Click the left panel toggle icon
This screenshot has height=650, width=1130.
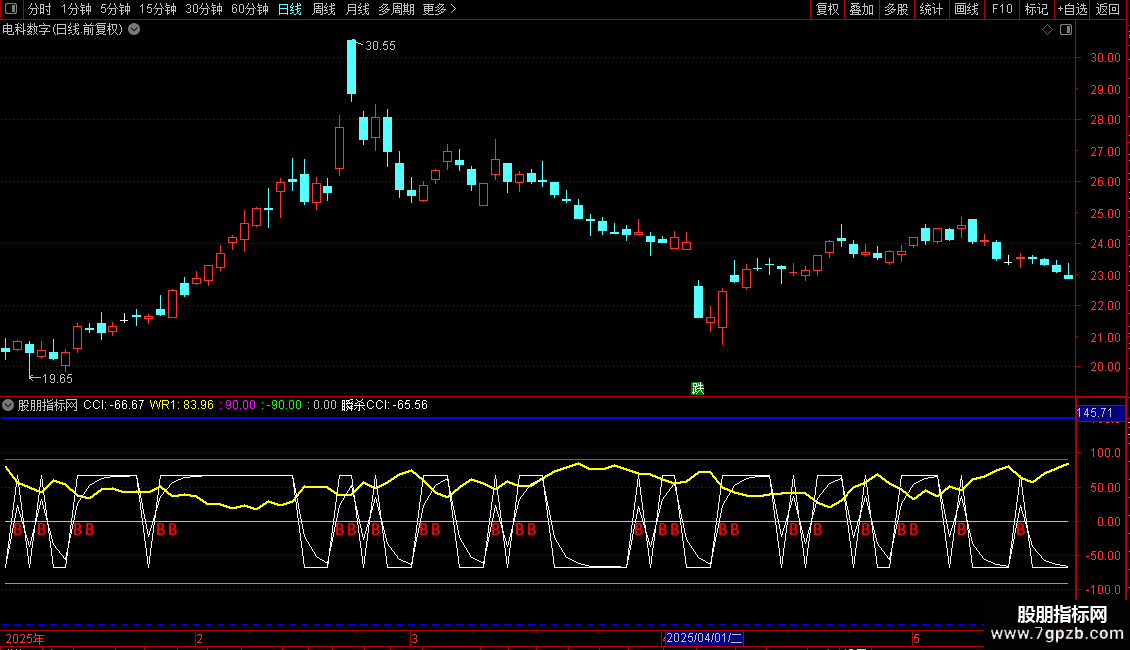point(11,10)
